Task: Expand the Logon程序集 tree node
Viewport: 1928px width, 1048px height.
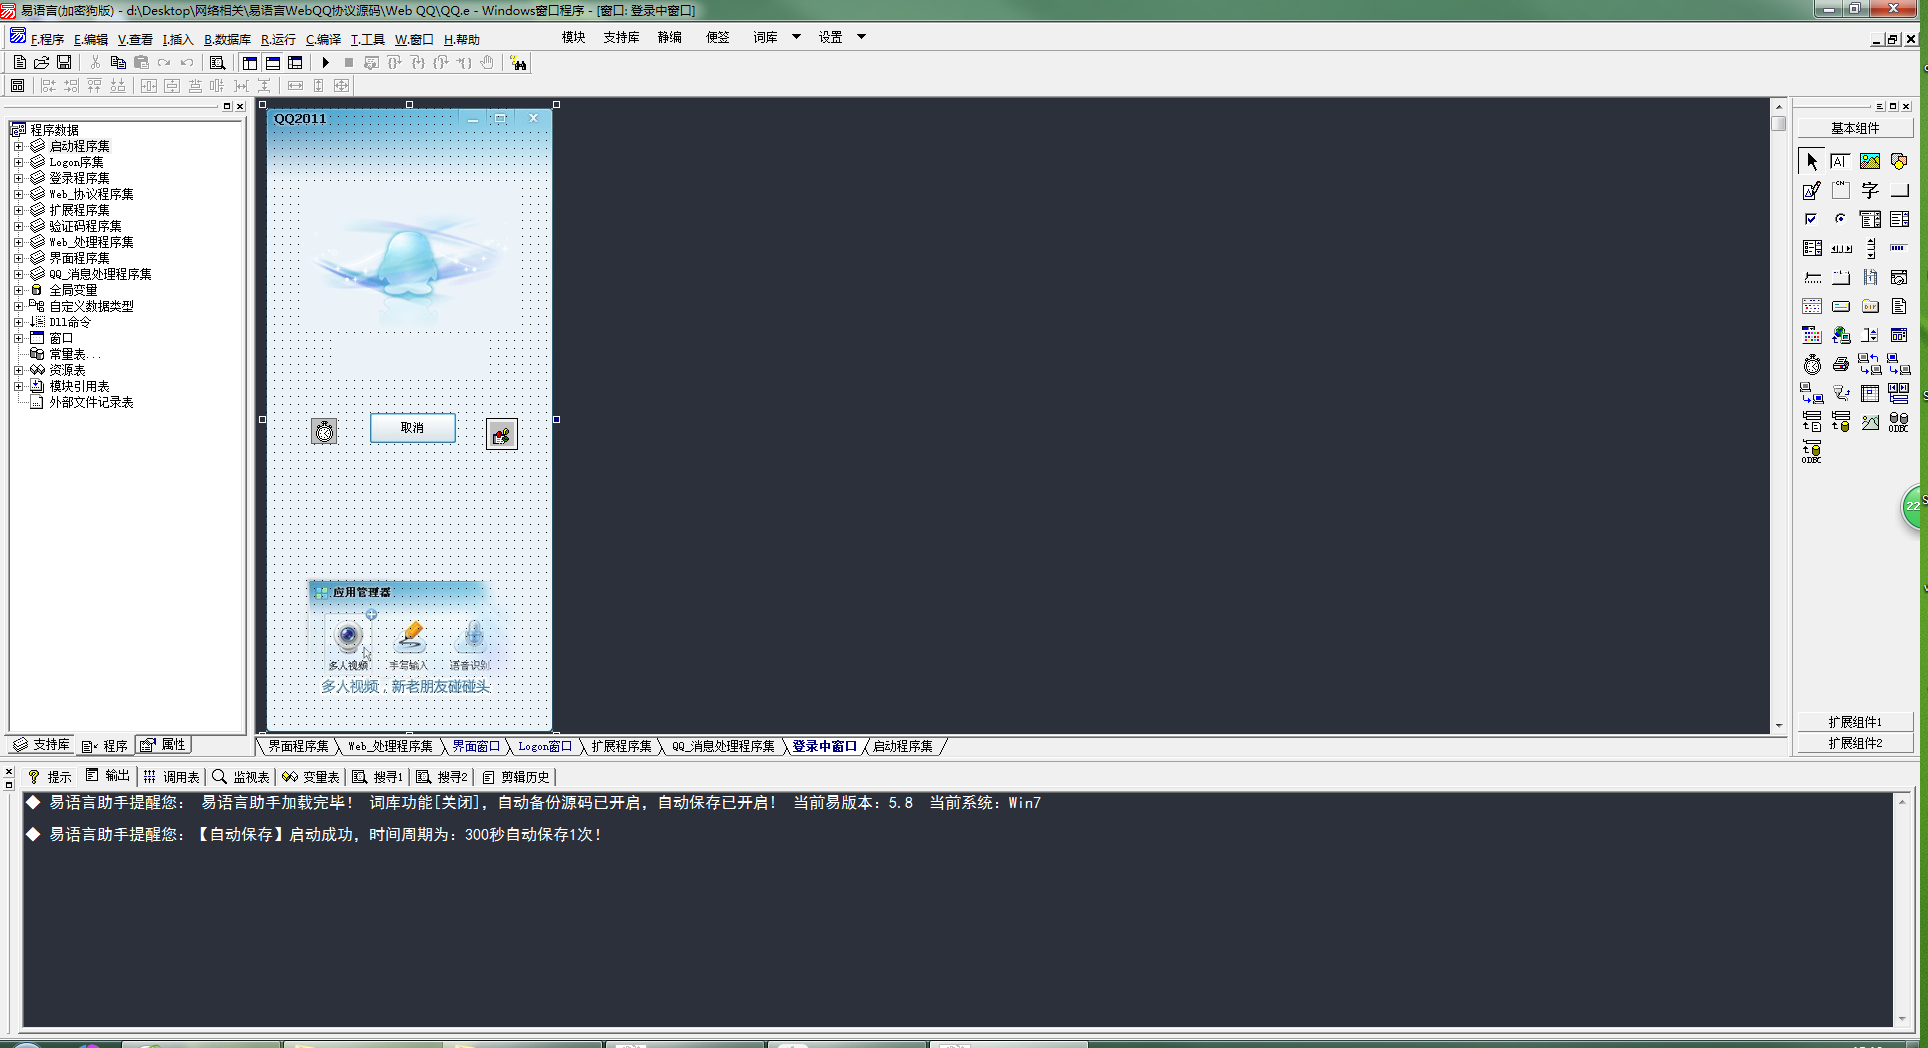Action: tap(18, 162)
